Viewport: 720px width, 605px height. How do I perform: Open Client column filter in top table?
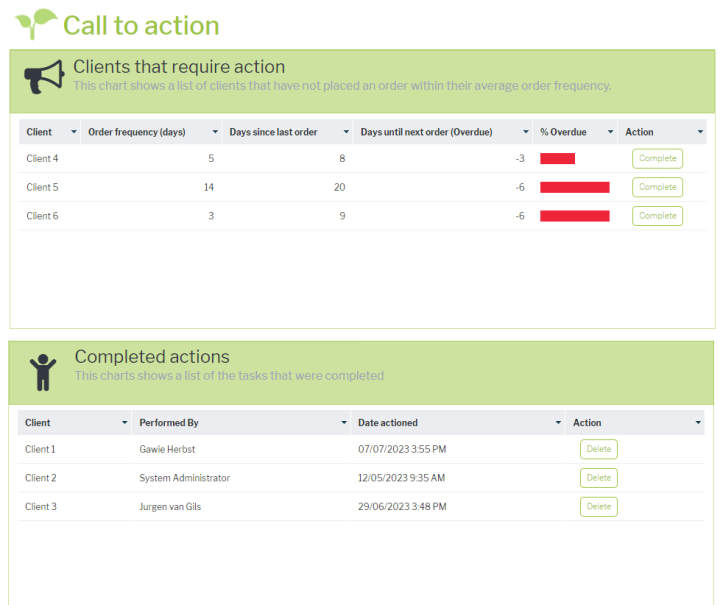(x=73, y=132)
